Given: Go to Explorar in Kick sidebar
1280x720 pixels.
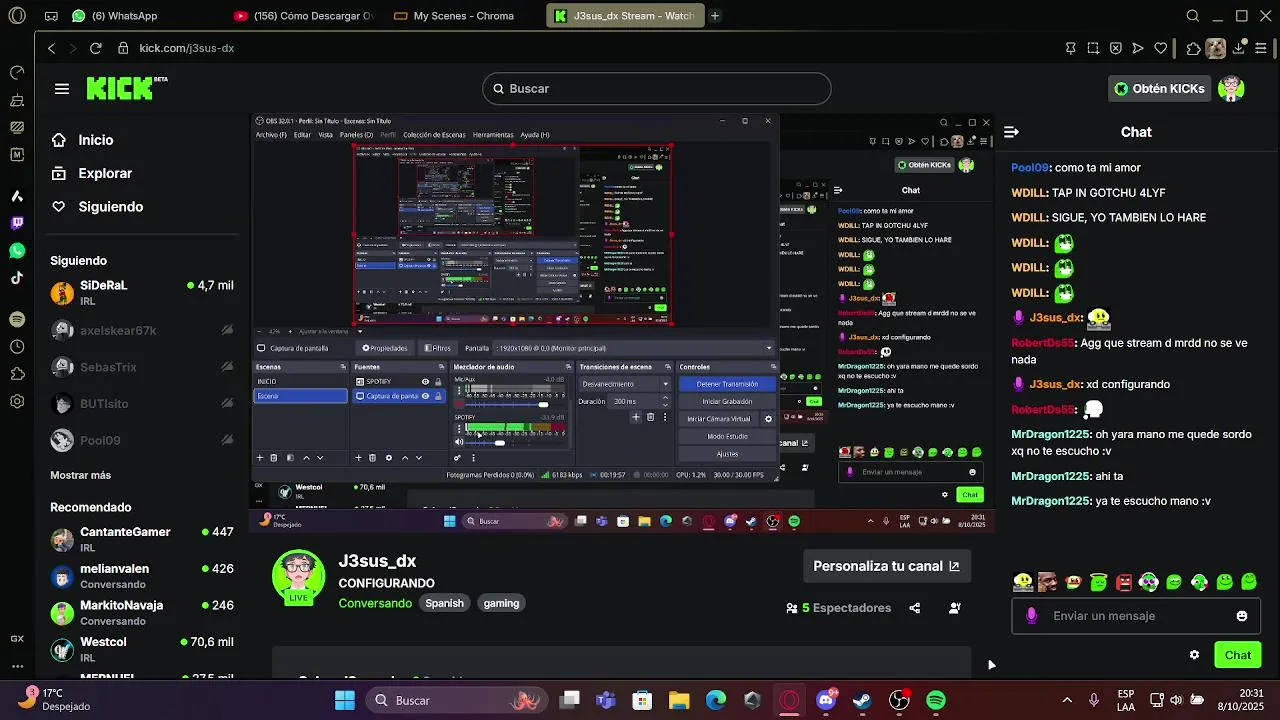Looking at the screenshot, I should (105, 173).
